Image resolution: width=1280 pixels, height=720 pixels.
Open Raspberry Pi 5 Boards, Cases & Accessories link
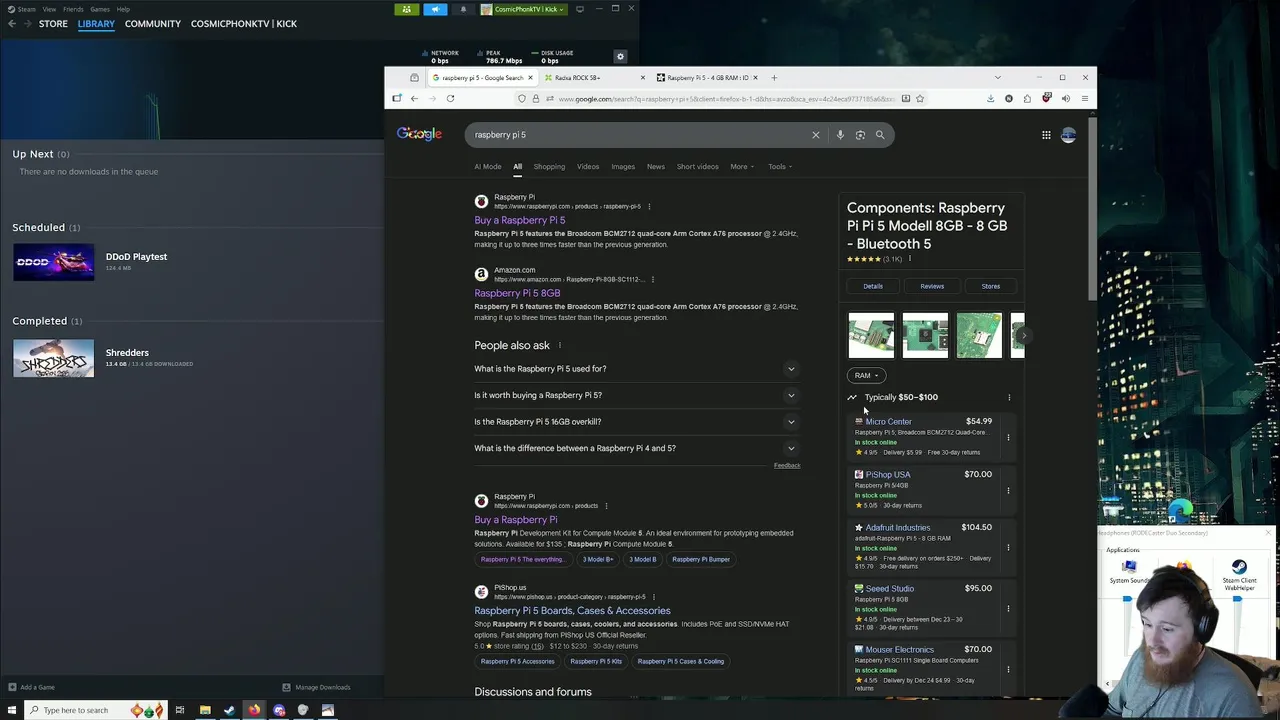pyautogui.click(x=572, y=611)
